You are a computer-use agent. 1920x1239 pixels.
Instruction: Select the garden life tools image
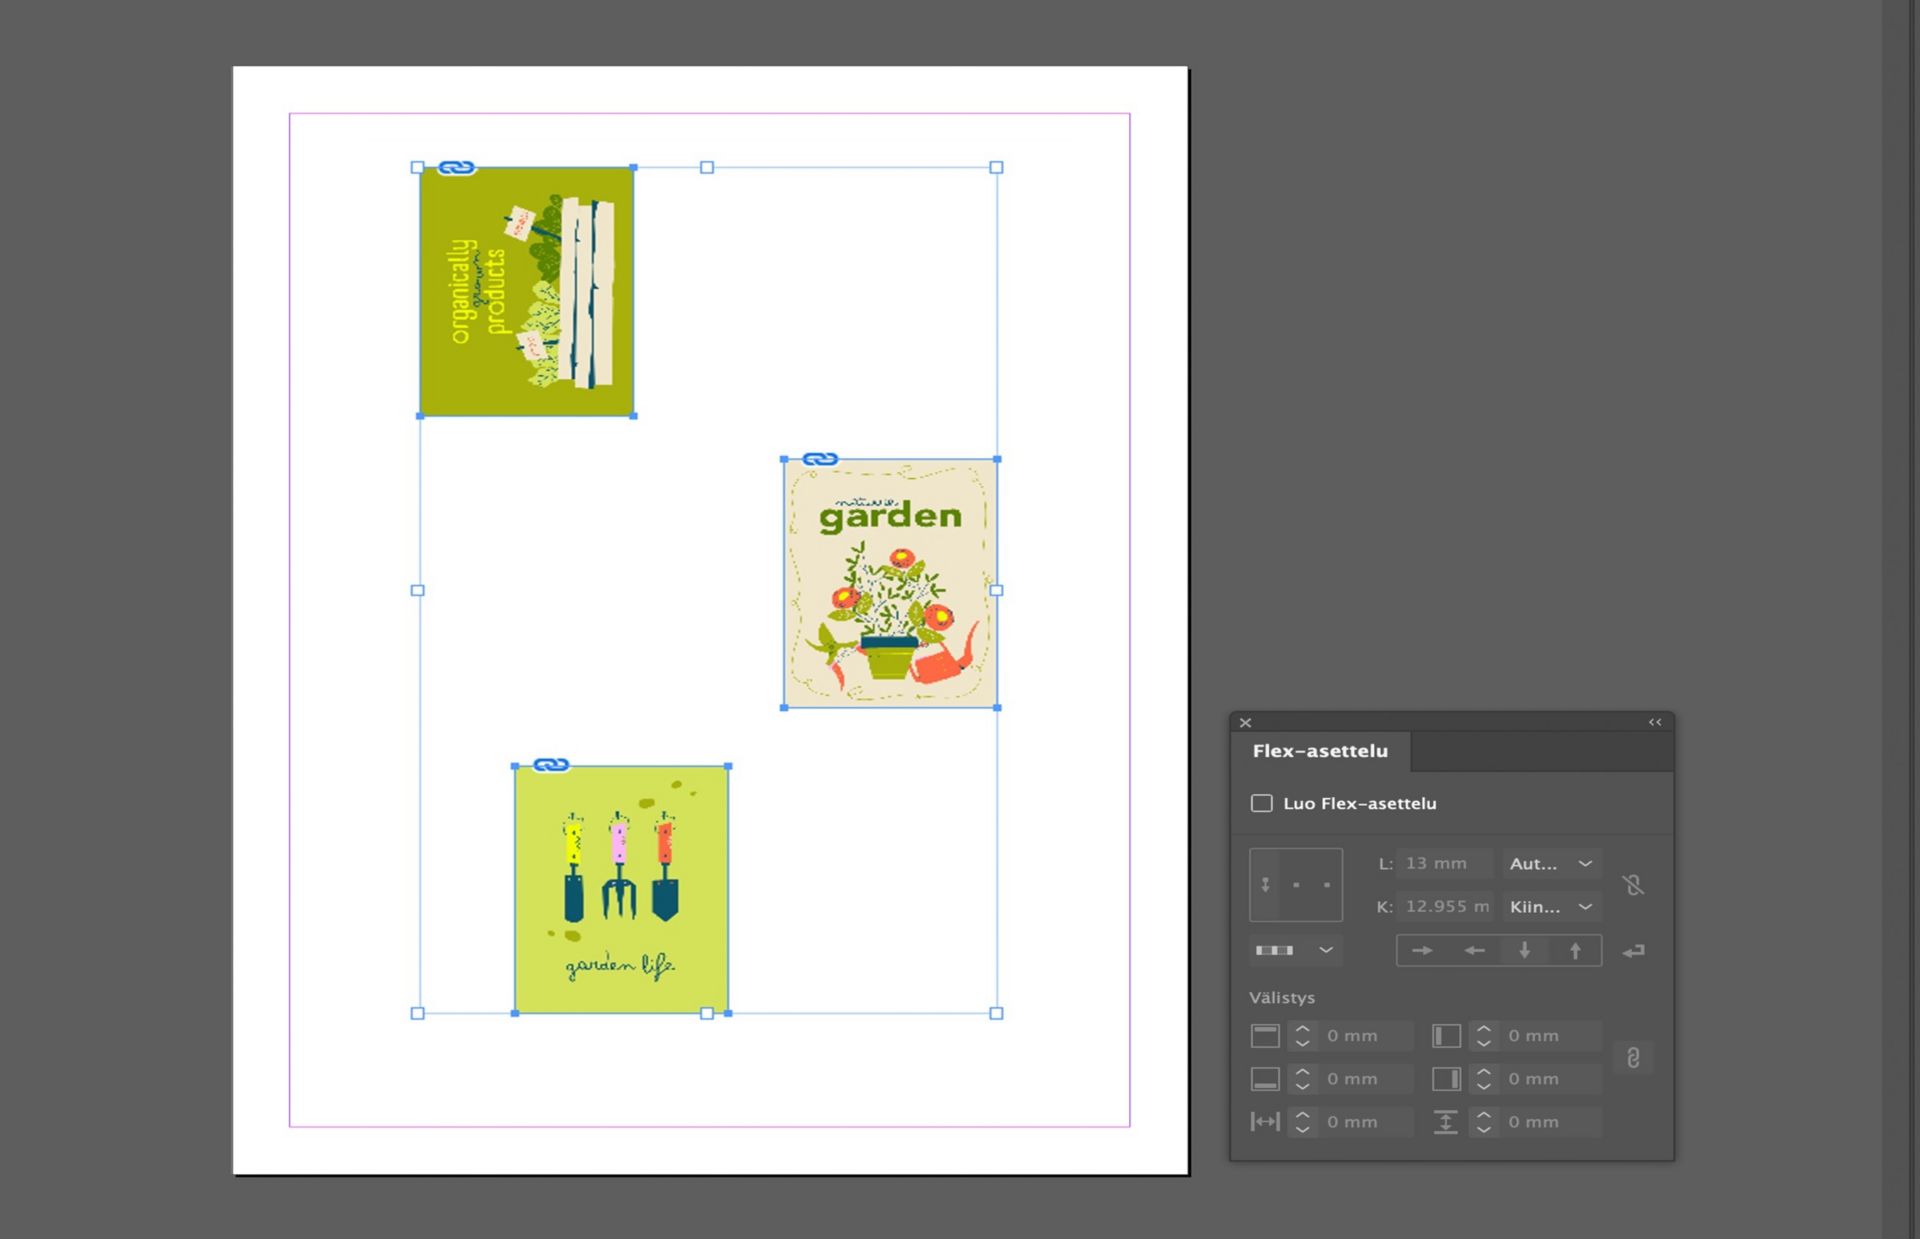pos(621,890)
